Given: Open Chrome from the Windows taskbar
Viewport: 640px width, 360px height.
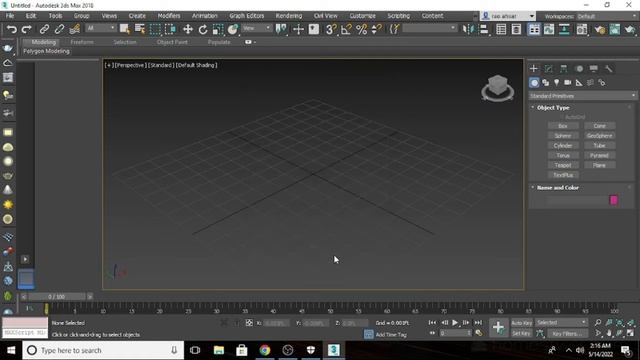Looking at the screenshot, I should click(x=264, y=350).
